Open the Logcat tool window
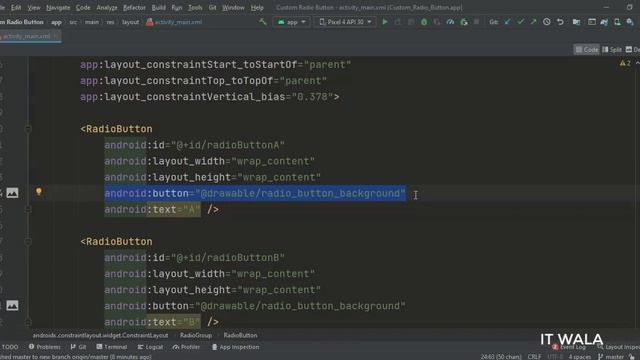 point(150,347)
